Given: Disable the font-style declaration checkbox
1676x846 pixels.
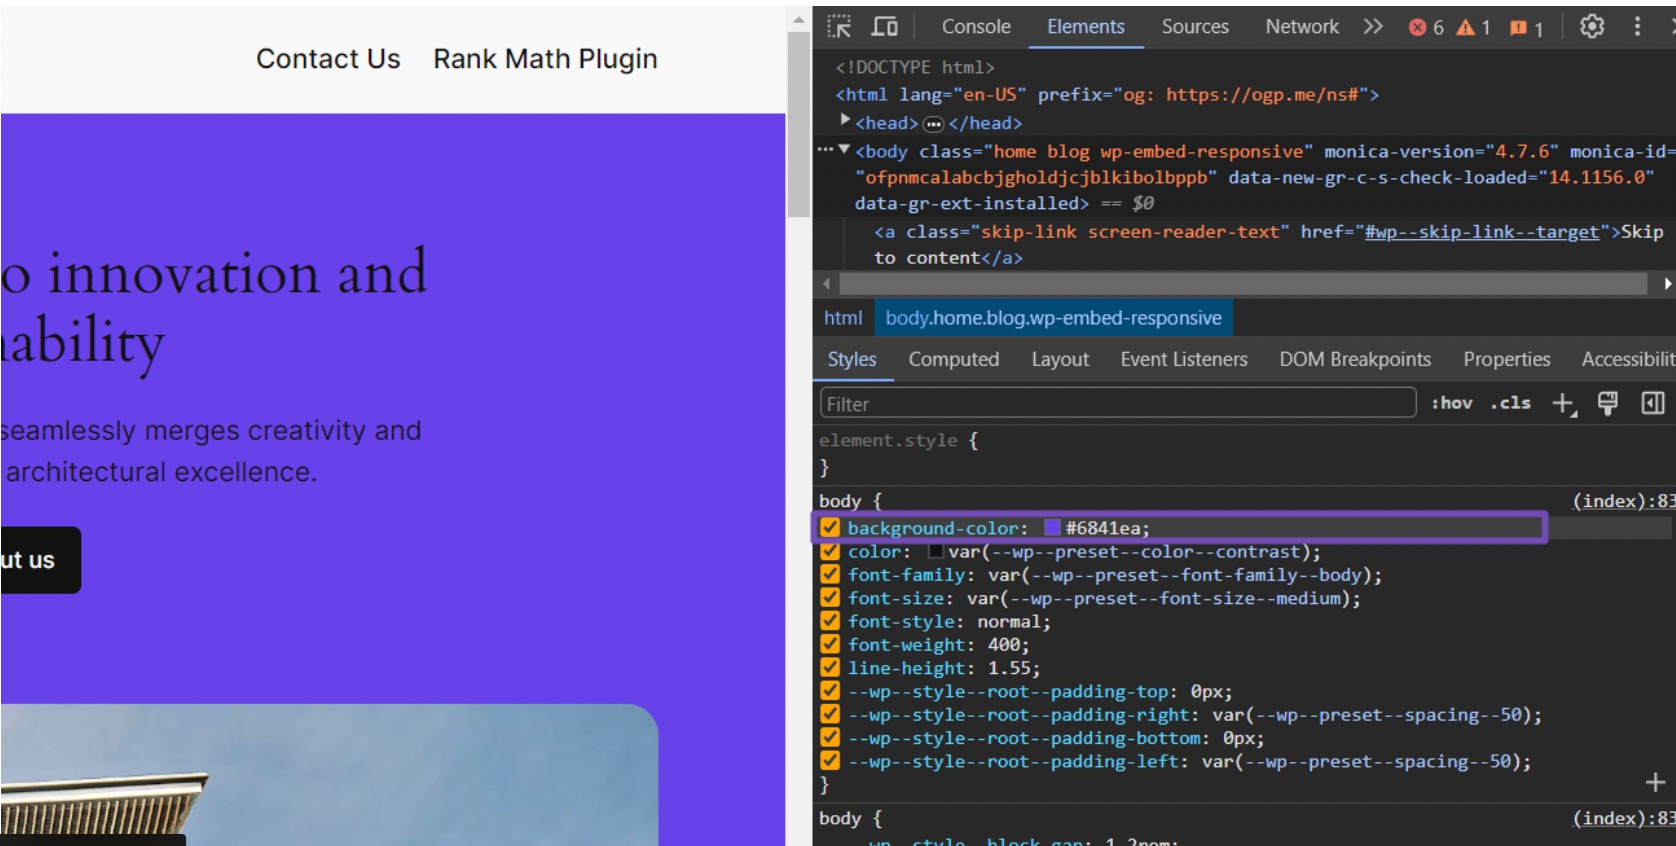Looking at the screenshot, I should click(830, 620).
